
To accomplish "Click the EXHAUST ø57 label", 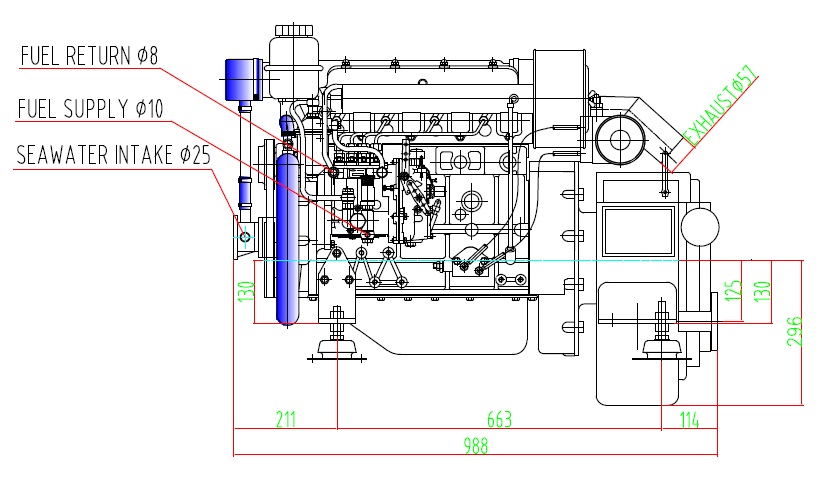I will pos(720,106).
